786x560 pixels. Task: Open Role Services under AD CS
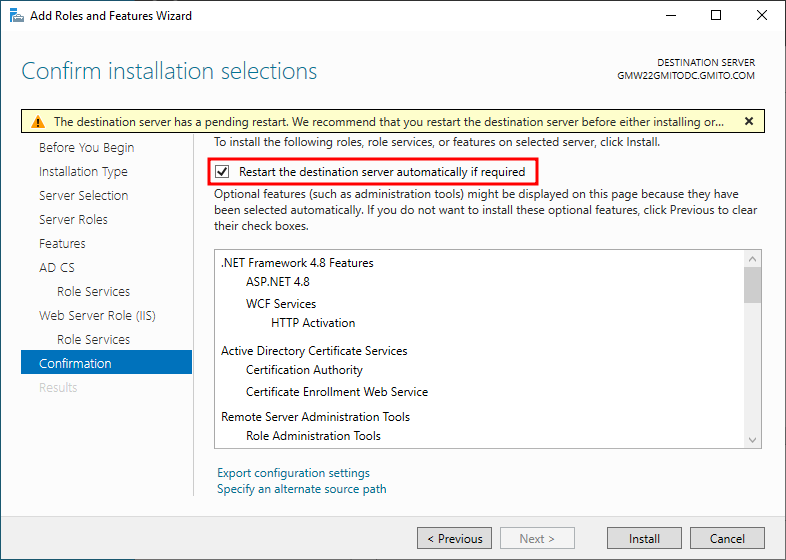[93, 292]
